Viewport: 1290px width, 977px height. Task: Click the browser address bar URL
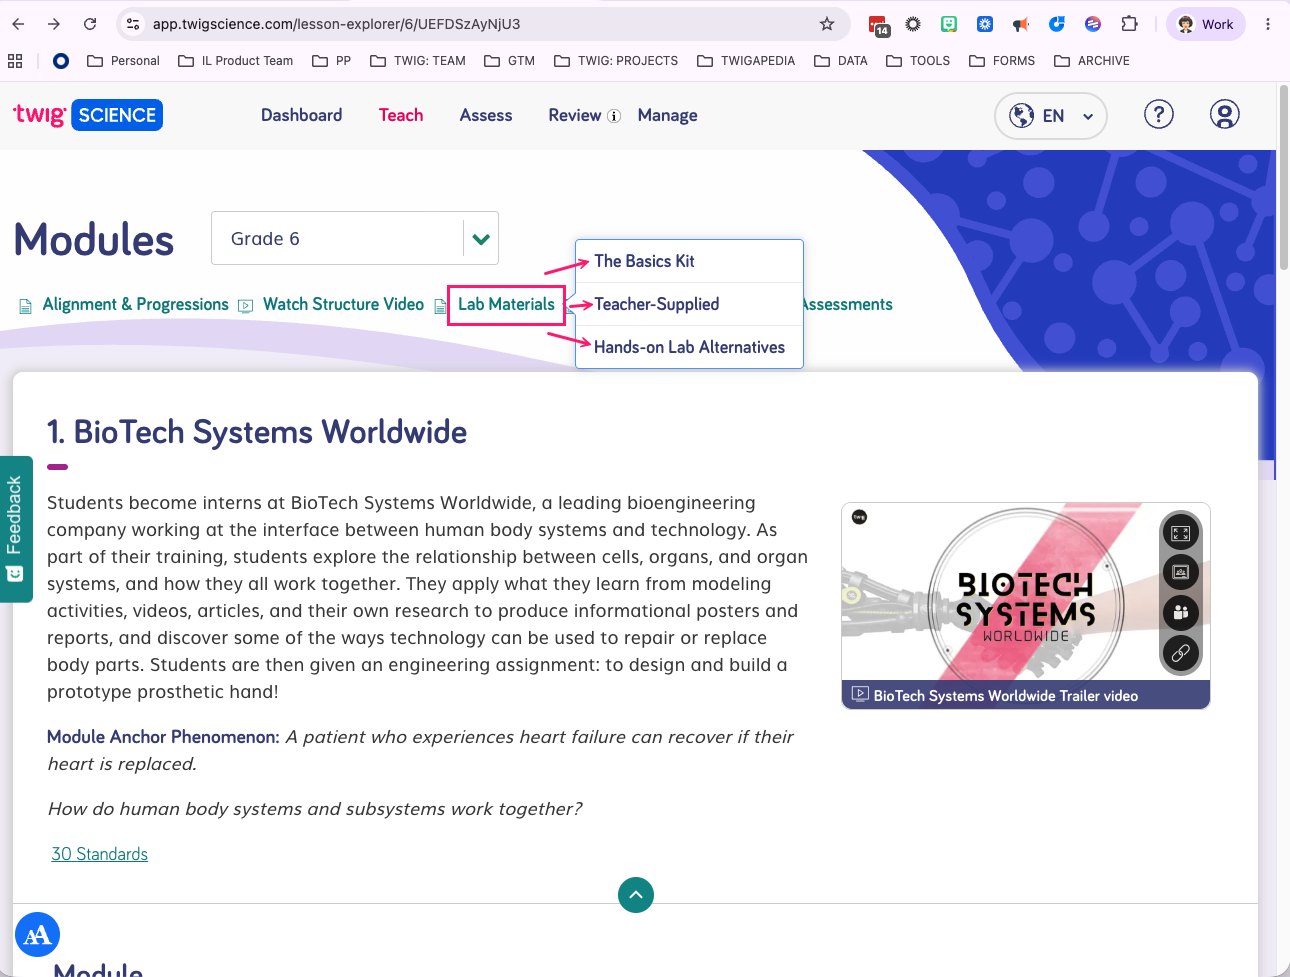336,24
